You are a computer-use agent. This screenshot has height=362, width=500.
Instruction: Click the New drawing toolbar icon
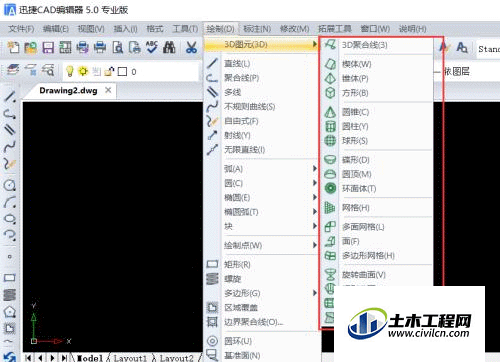[14, 47]
